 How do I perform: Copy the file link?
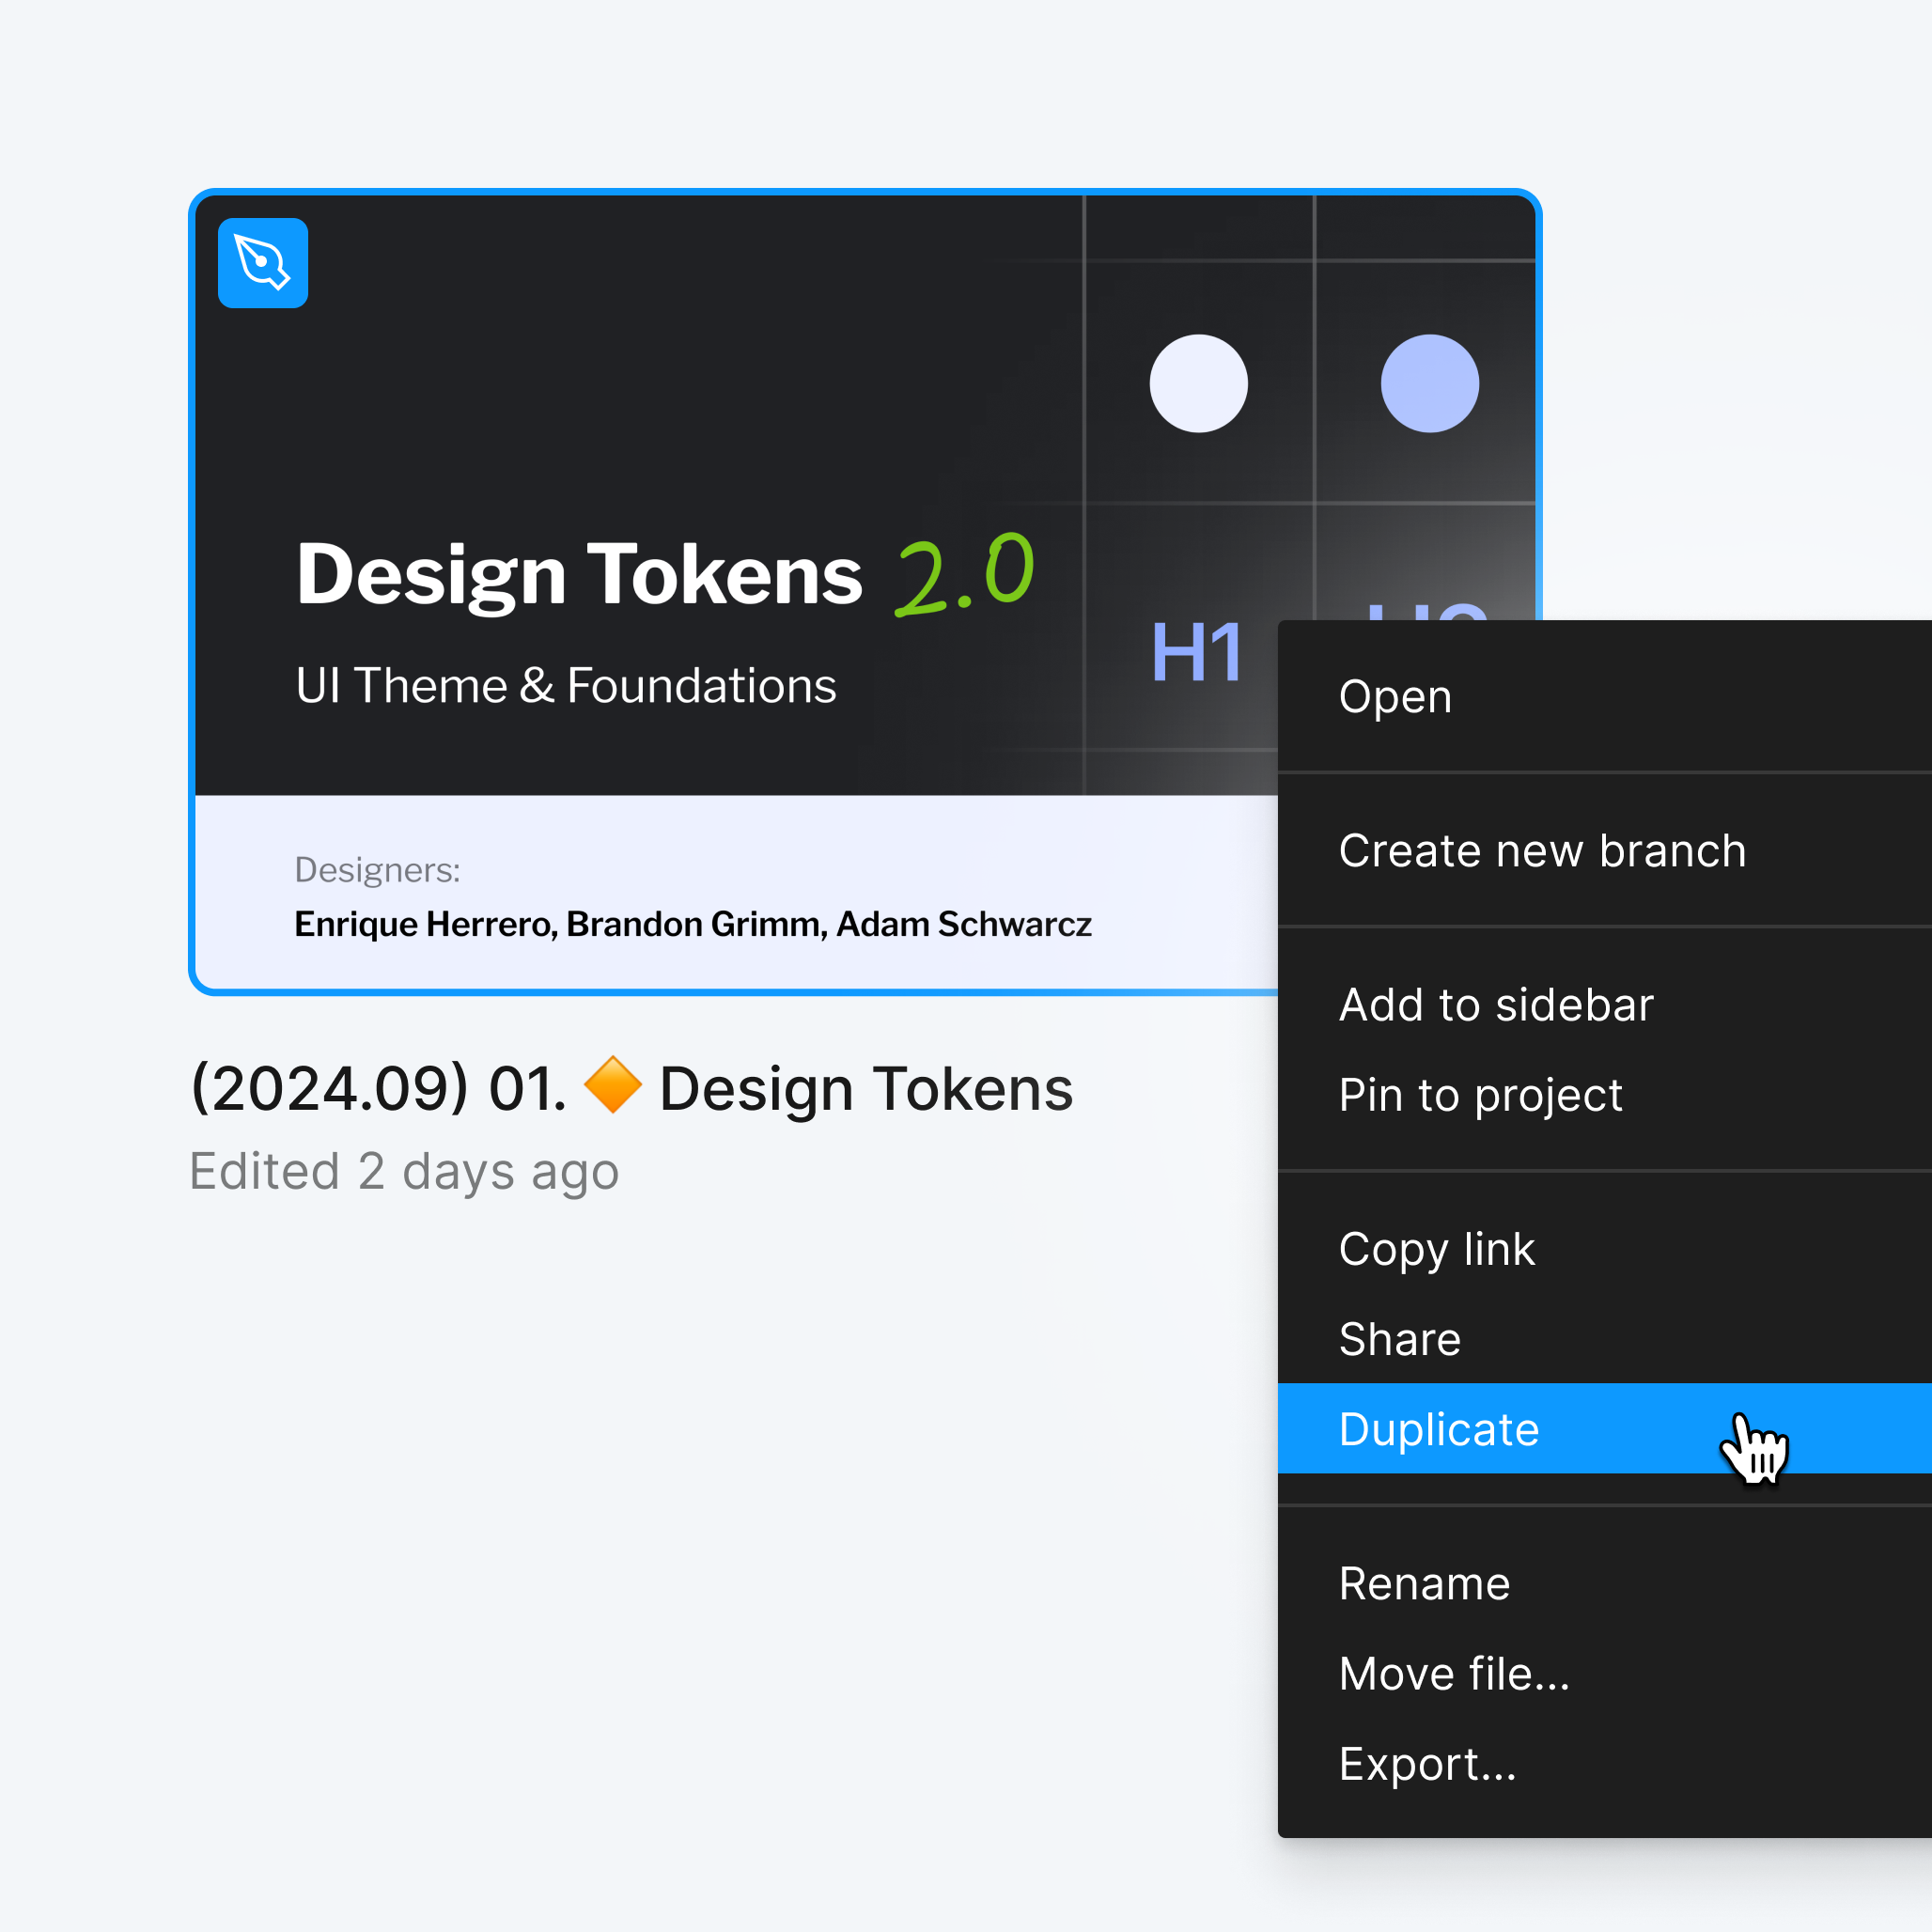(x=1436, y=1249)
